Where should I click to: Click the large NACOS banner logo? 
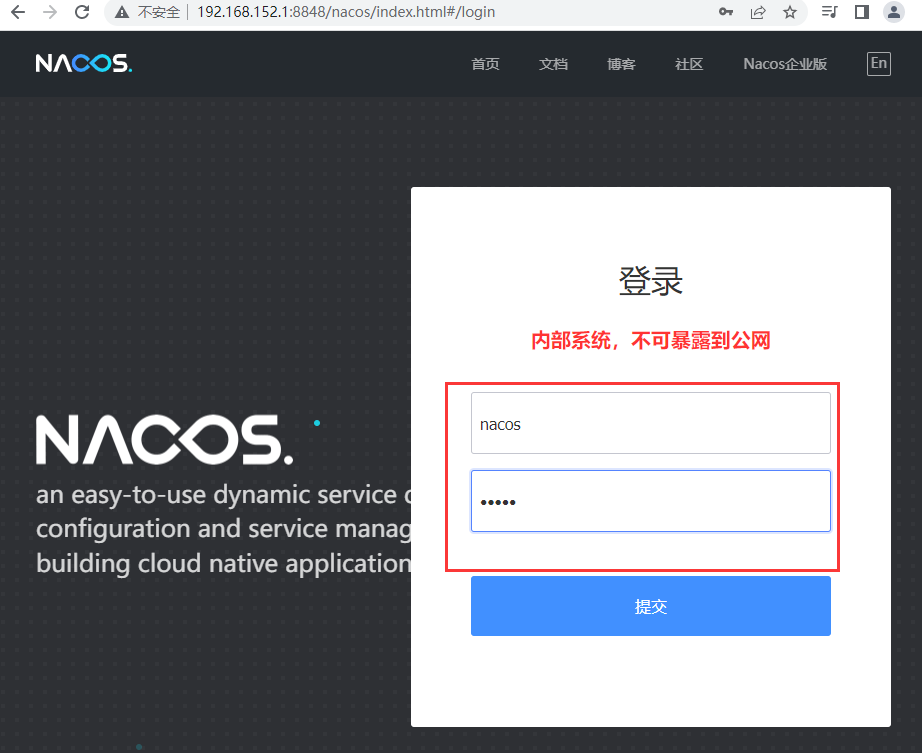tap(165, 439)
